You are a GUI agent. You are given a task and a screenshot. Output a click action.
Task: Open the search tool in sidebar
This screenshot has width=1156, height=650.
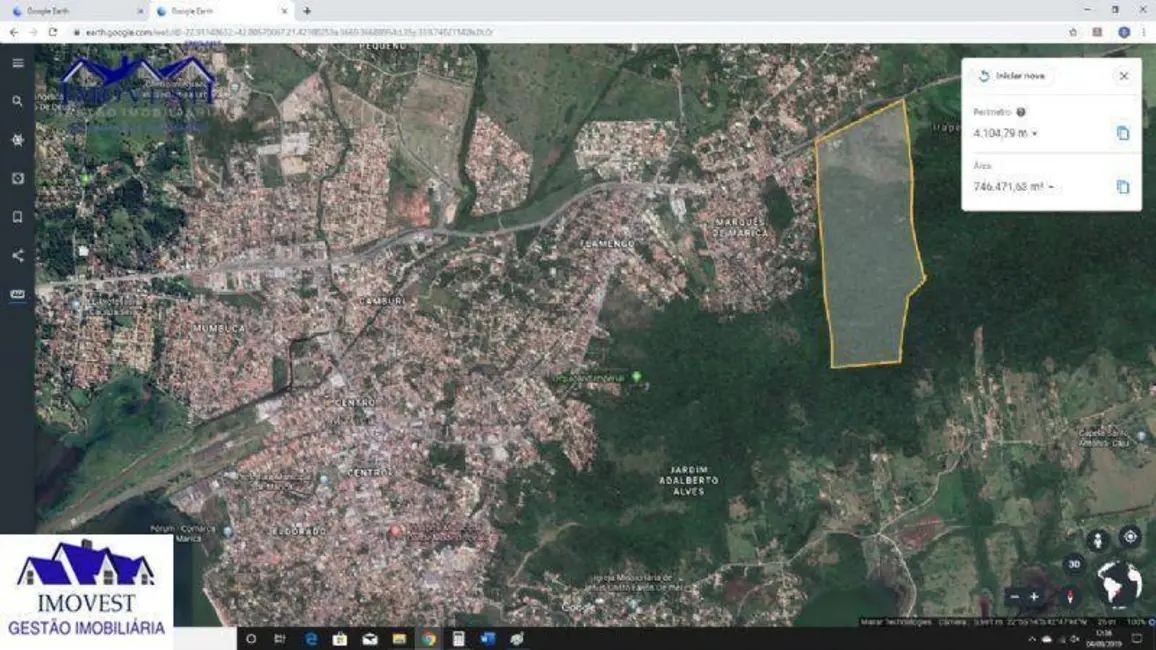click(18, 101)
